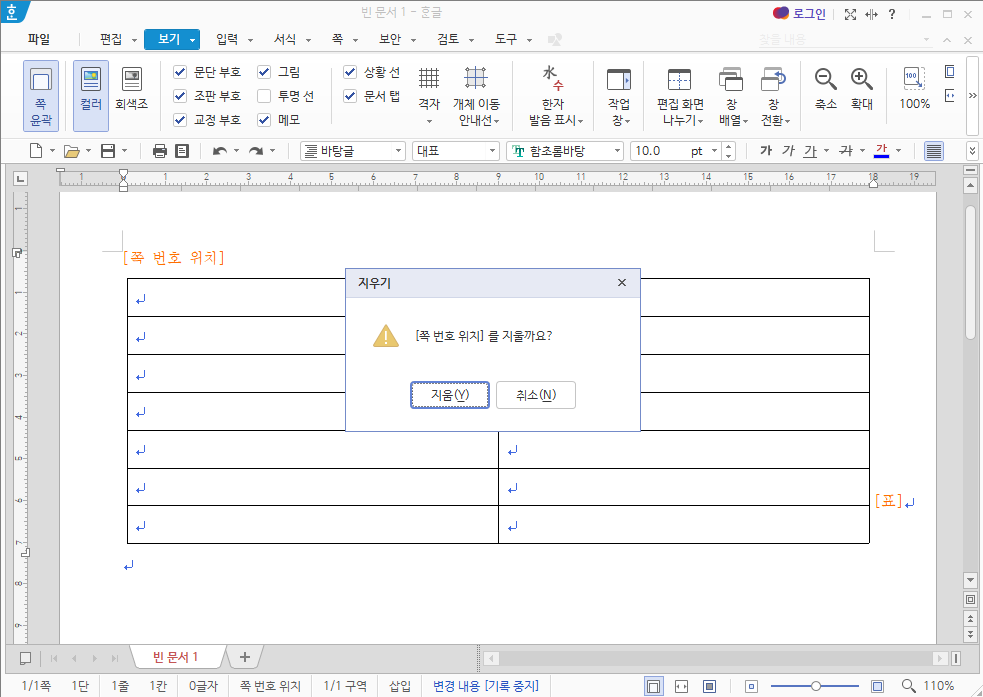The height and width of the screenshot is (697, 983).
Task: Click 한자 발음 표시 icon
Action: click(554, 95)
